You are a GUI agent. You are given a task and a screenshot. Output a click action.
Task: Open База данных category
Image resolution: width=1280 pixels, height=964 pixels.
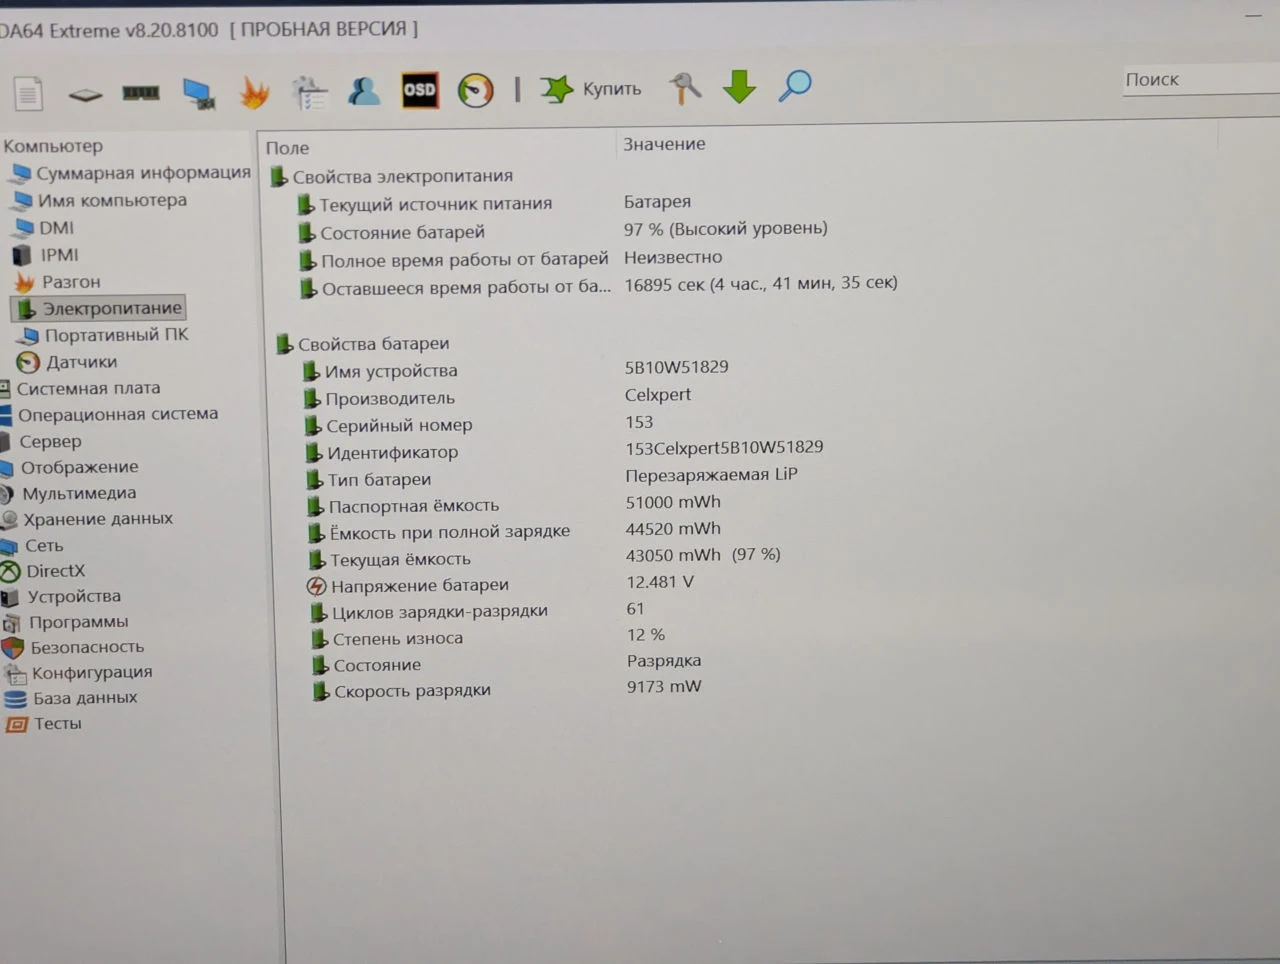tap(70, 698)
